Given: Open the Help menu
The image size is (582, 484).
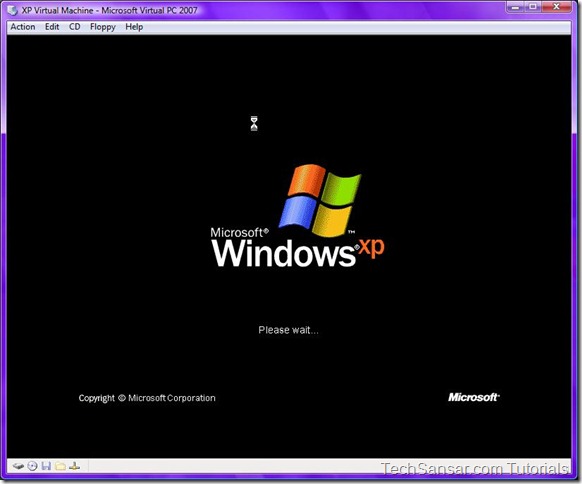Looking at the screenshot, I should point(134,27).
